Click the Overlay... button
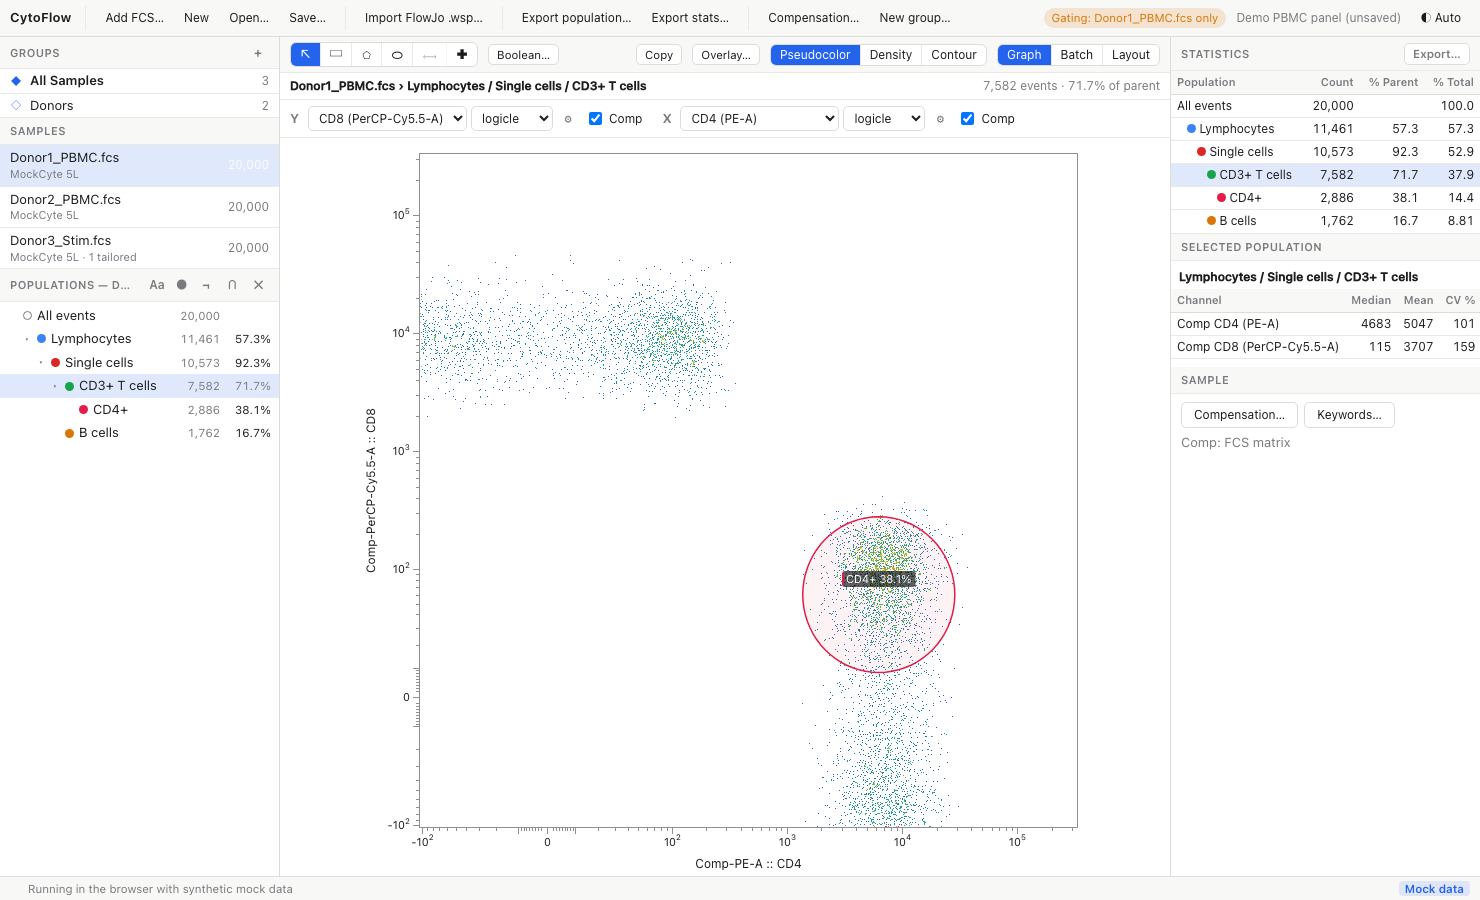The width and height of the screenshot is (1480, 900). point(726,55)
